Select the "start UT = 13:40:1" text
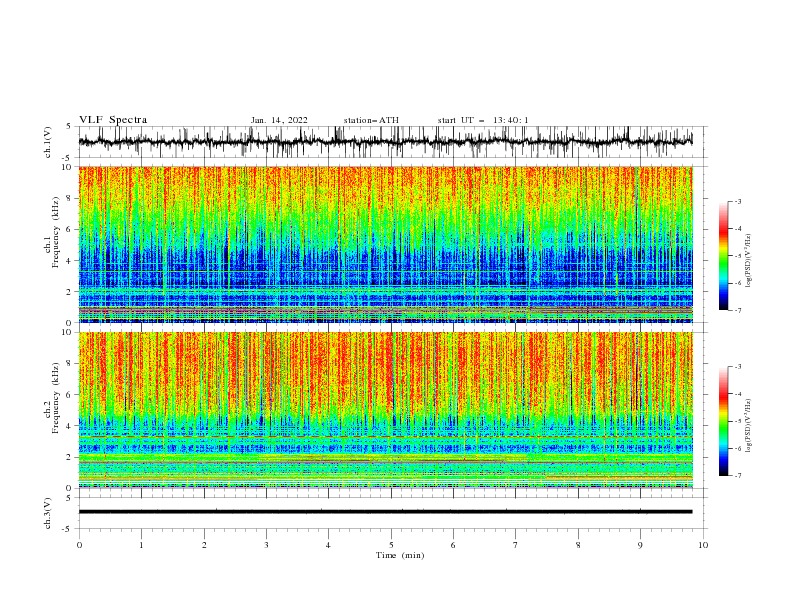Viewport: 792px width, 612px height. (483, 120)
